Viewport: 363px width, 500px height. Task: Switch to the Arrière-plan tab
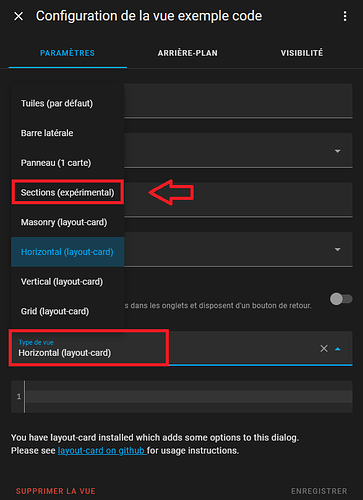click(187, 53)
